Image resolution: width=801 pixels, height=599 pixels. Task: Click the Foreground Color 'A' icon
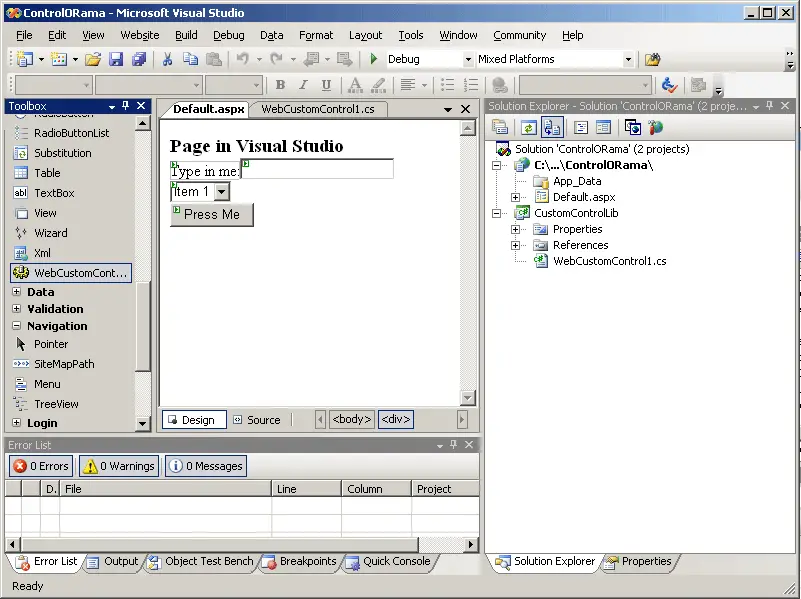coord(355,85)
